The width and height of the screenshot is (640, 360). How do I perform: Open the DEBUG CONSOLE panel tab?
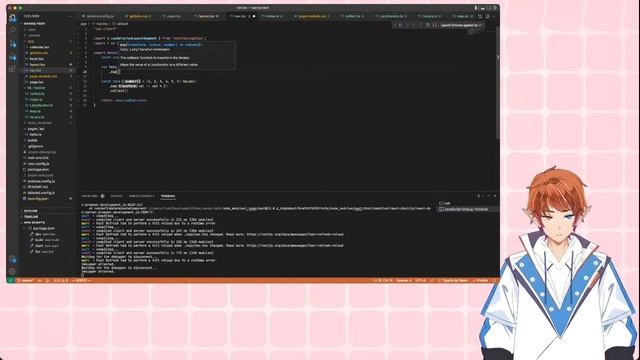(142, 196)
